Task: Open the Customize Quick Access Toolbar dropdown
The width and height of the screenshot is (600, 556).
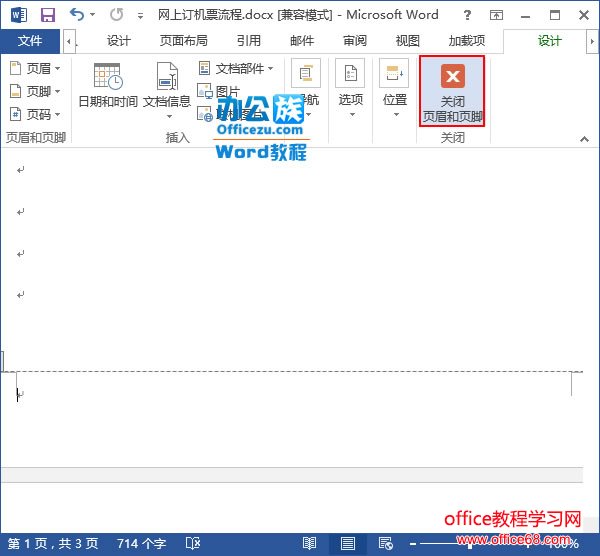Action: [140, 16]
